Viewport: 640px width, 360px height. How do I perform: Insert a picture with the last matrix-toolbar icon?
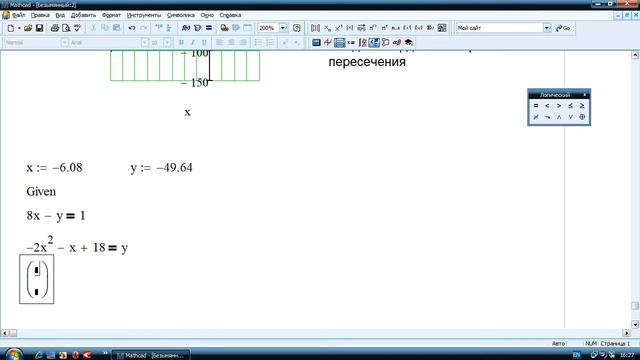(x=442, y=28)
